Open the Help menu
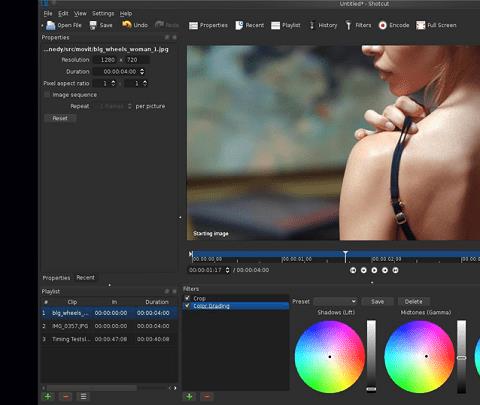The width and height of the screenshot is (480, 405). (x=126, y=13)
